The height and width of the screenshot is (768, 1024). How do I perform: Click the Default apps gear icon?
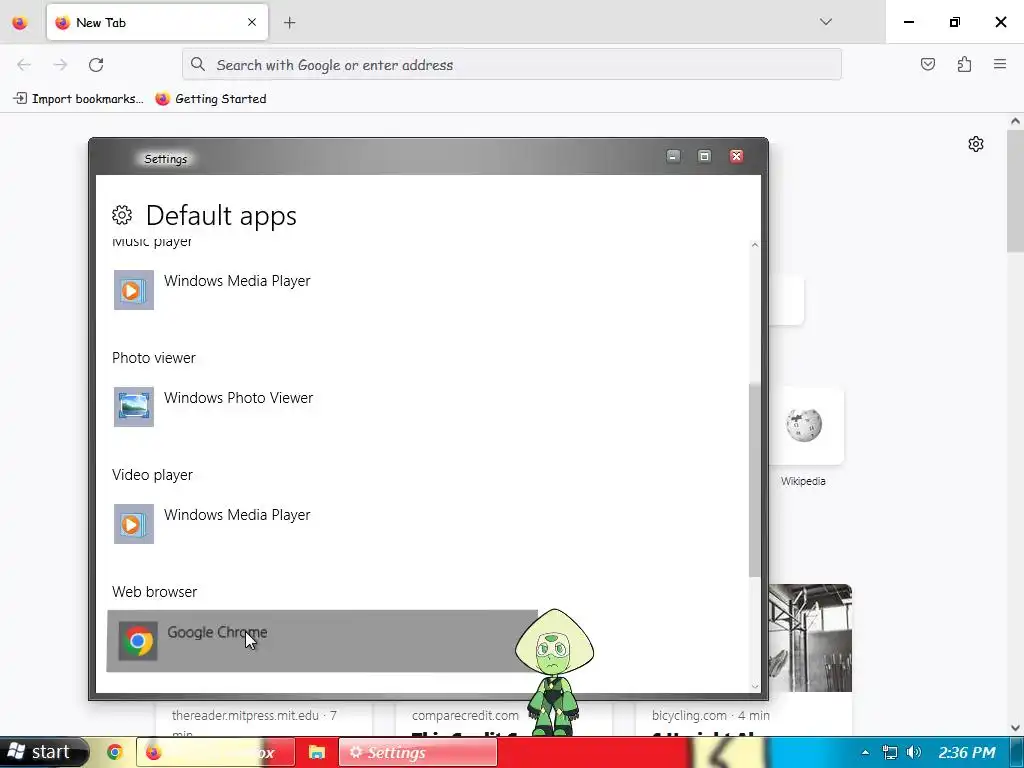coord(122,215)
